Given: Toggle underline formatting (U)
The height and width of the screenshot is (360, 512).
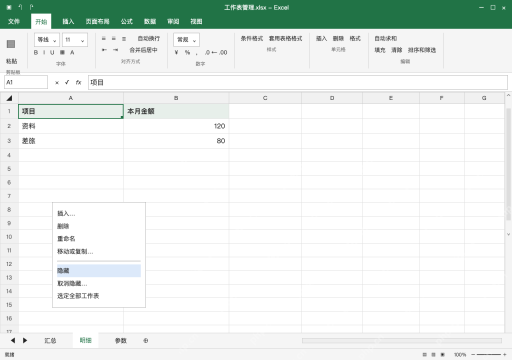Looking at the screenshot, I should [52, 52].
